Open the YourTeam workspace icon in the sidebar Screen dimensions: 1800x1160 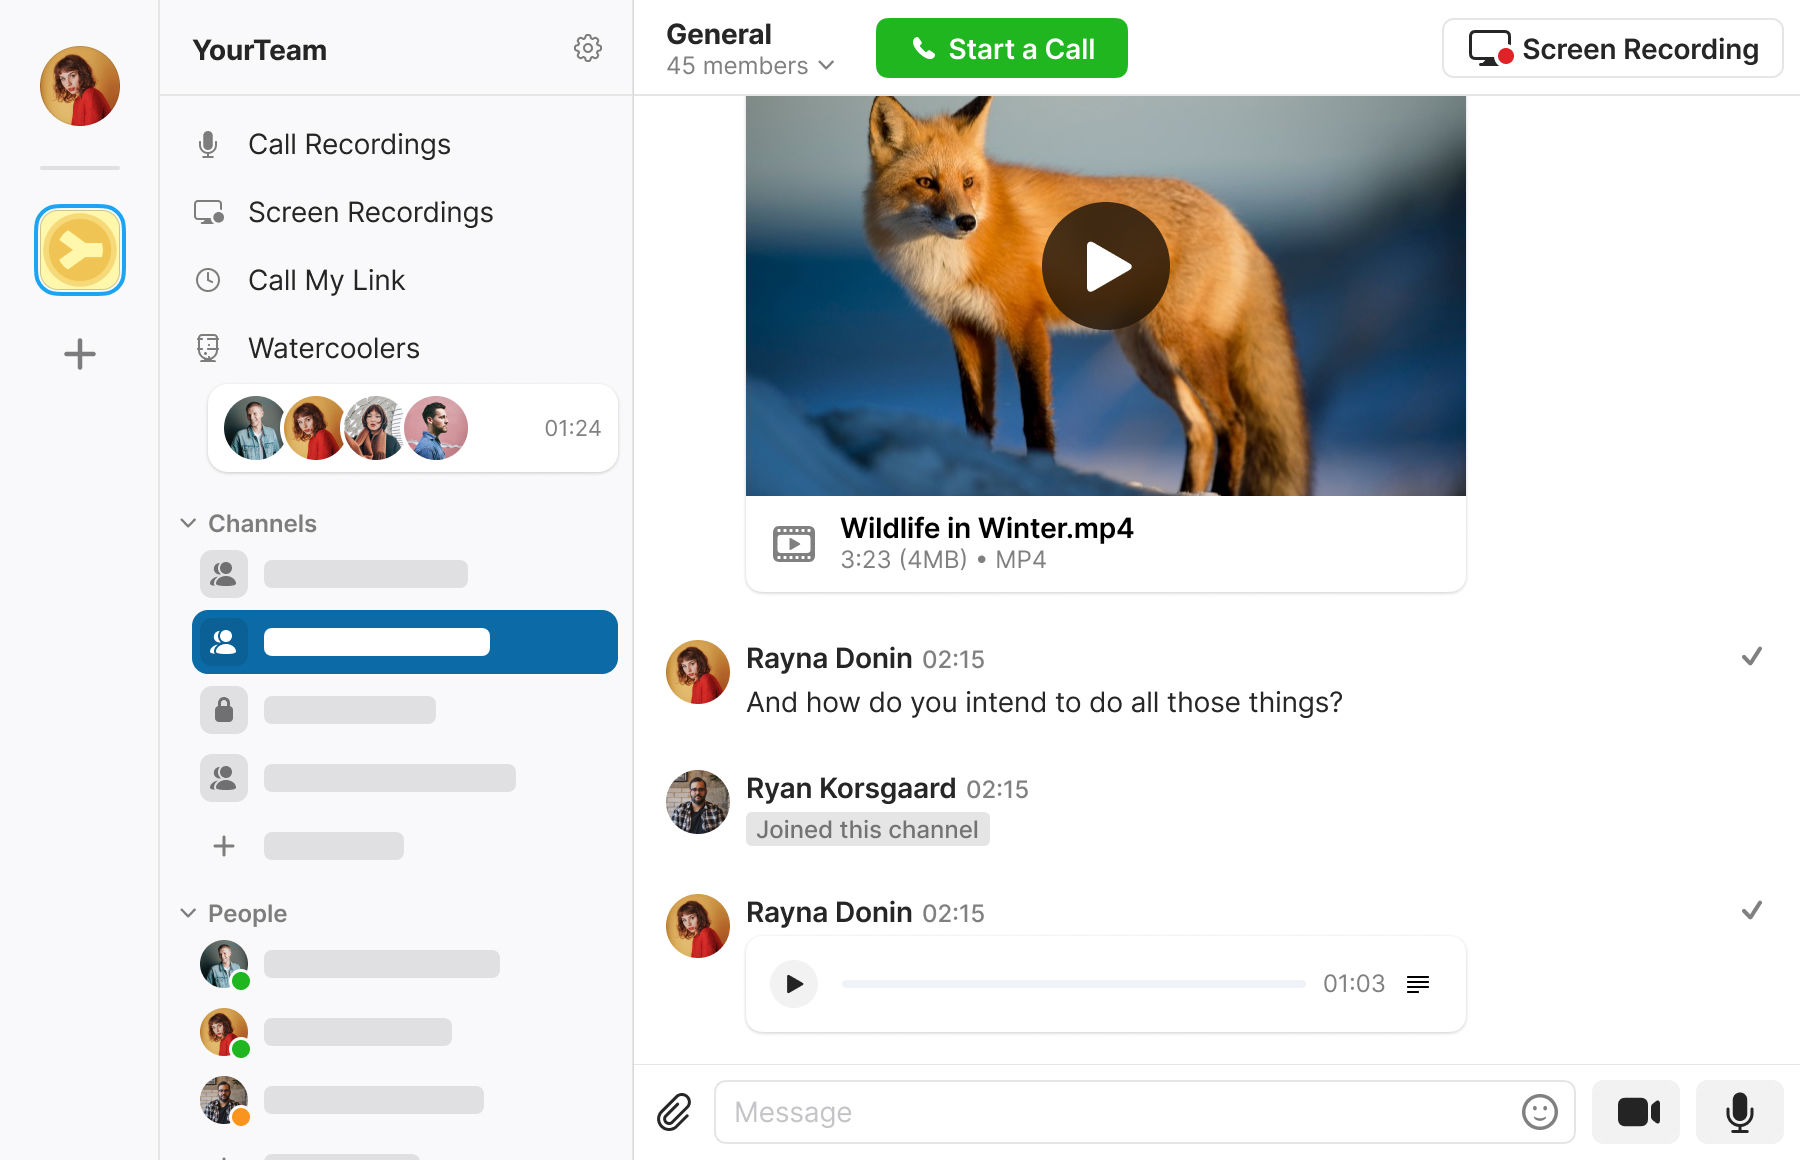tap(80, 249)
